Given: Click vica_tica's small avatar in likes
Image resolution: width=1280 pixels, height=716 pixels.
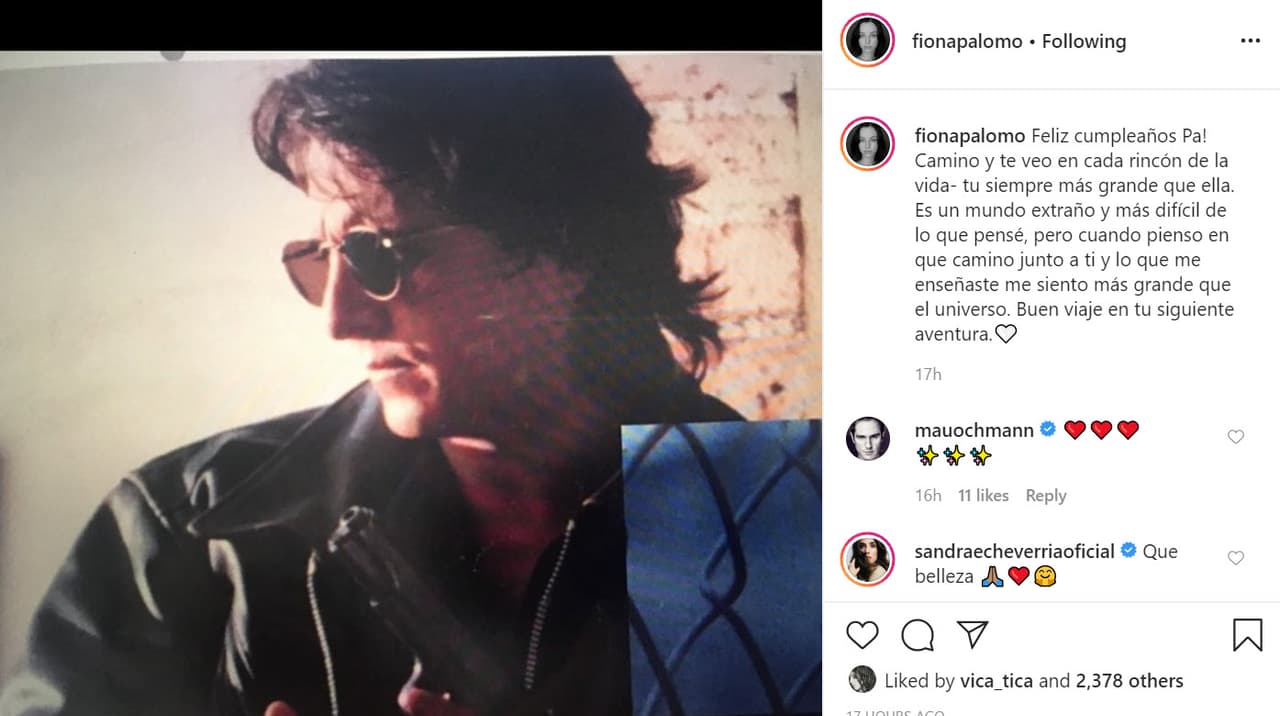Looking at the screenshot, I should point(862,680).
